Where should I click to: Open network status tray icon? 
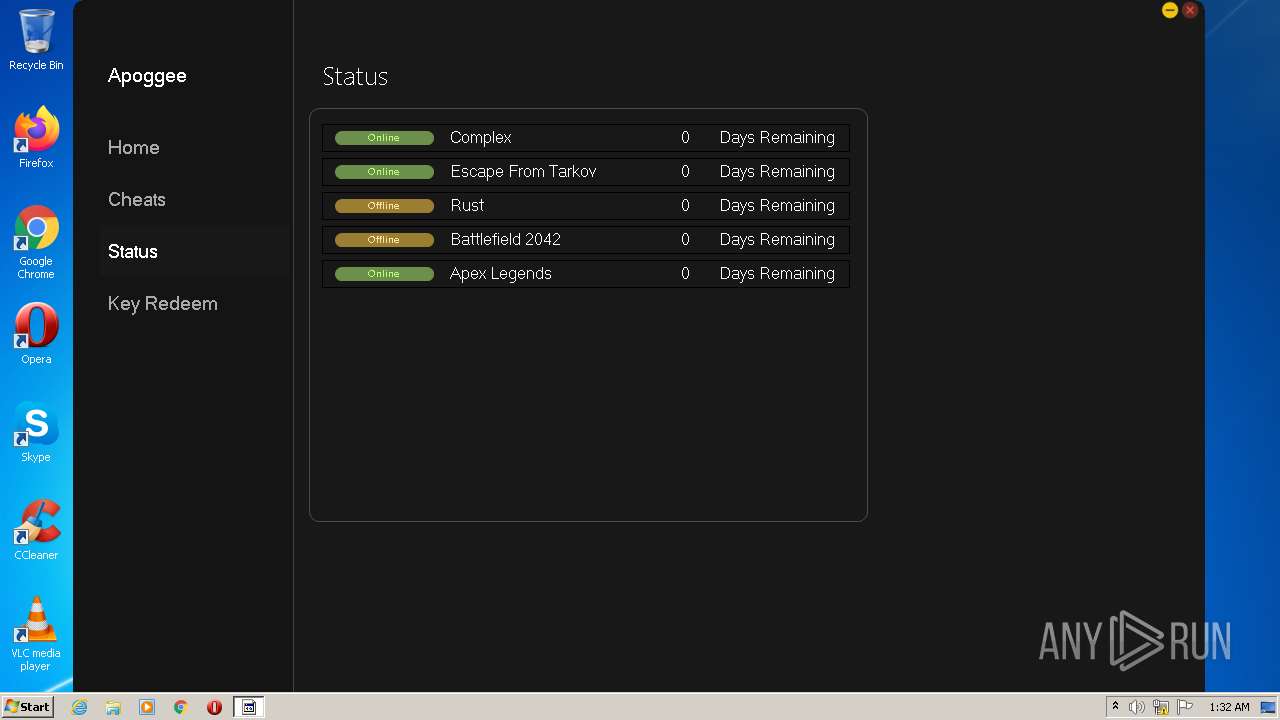[x=1161, y=707]
